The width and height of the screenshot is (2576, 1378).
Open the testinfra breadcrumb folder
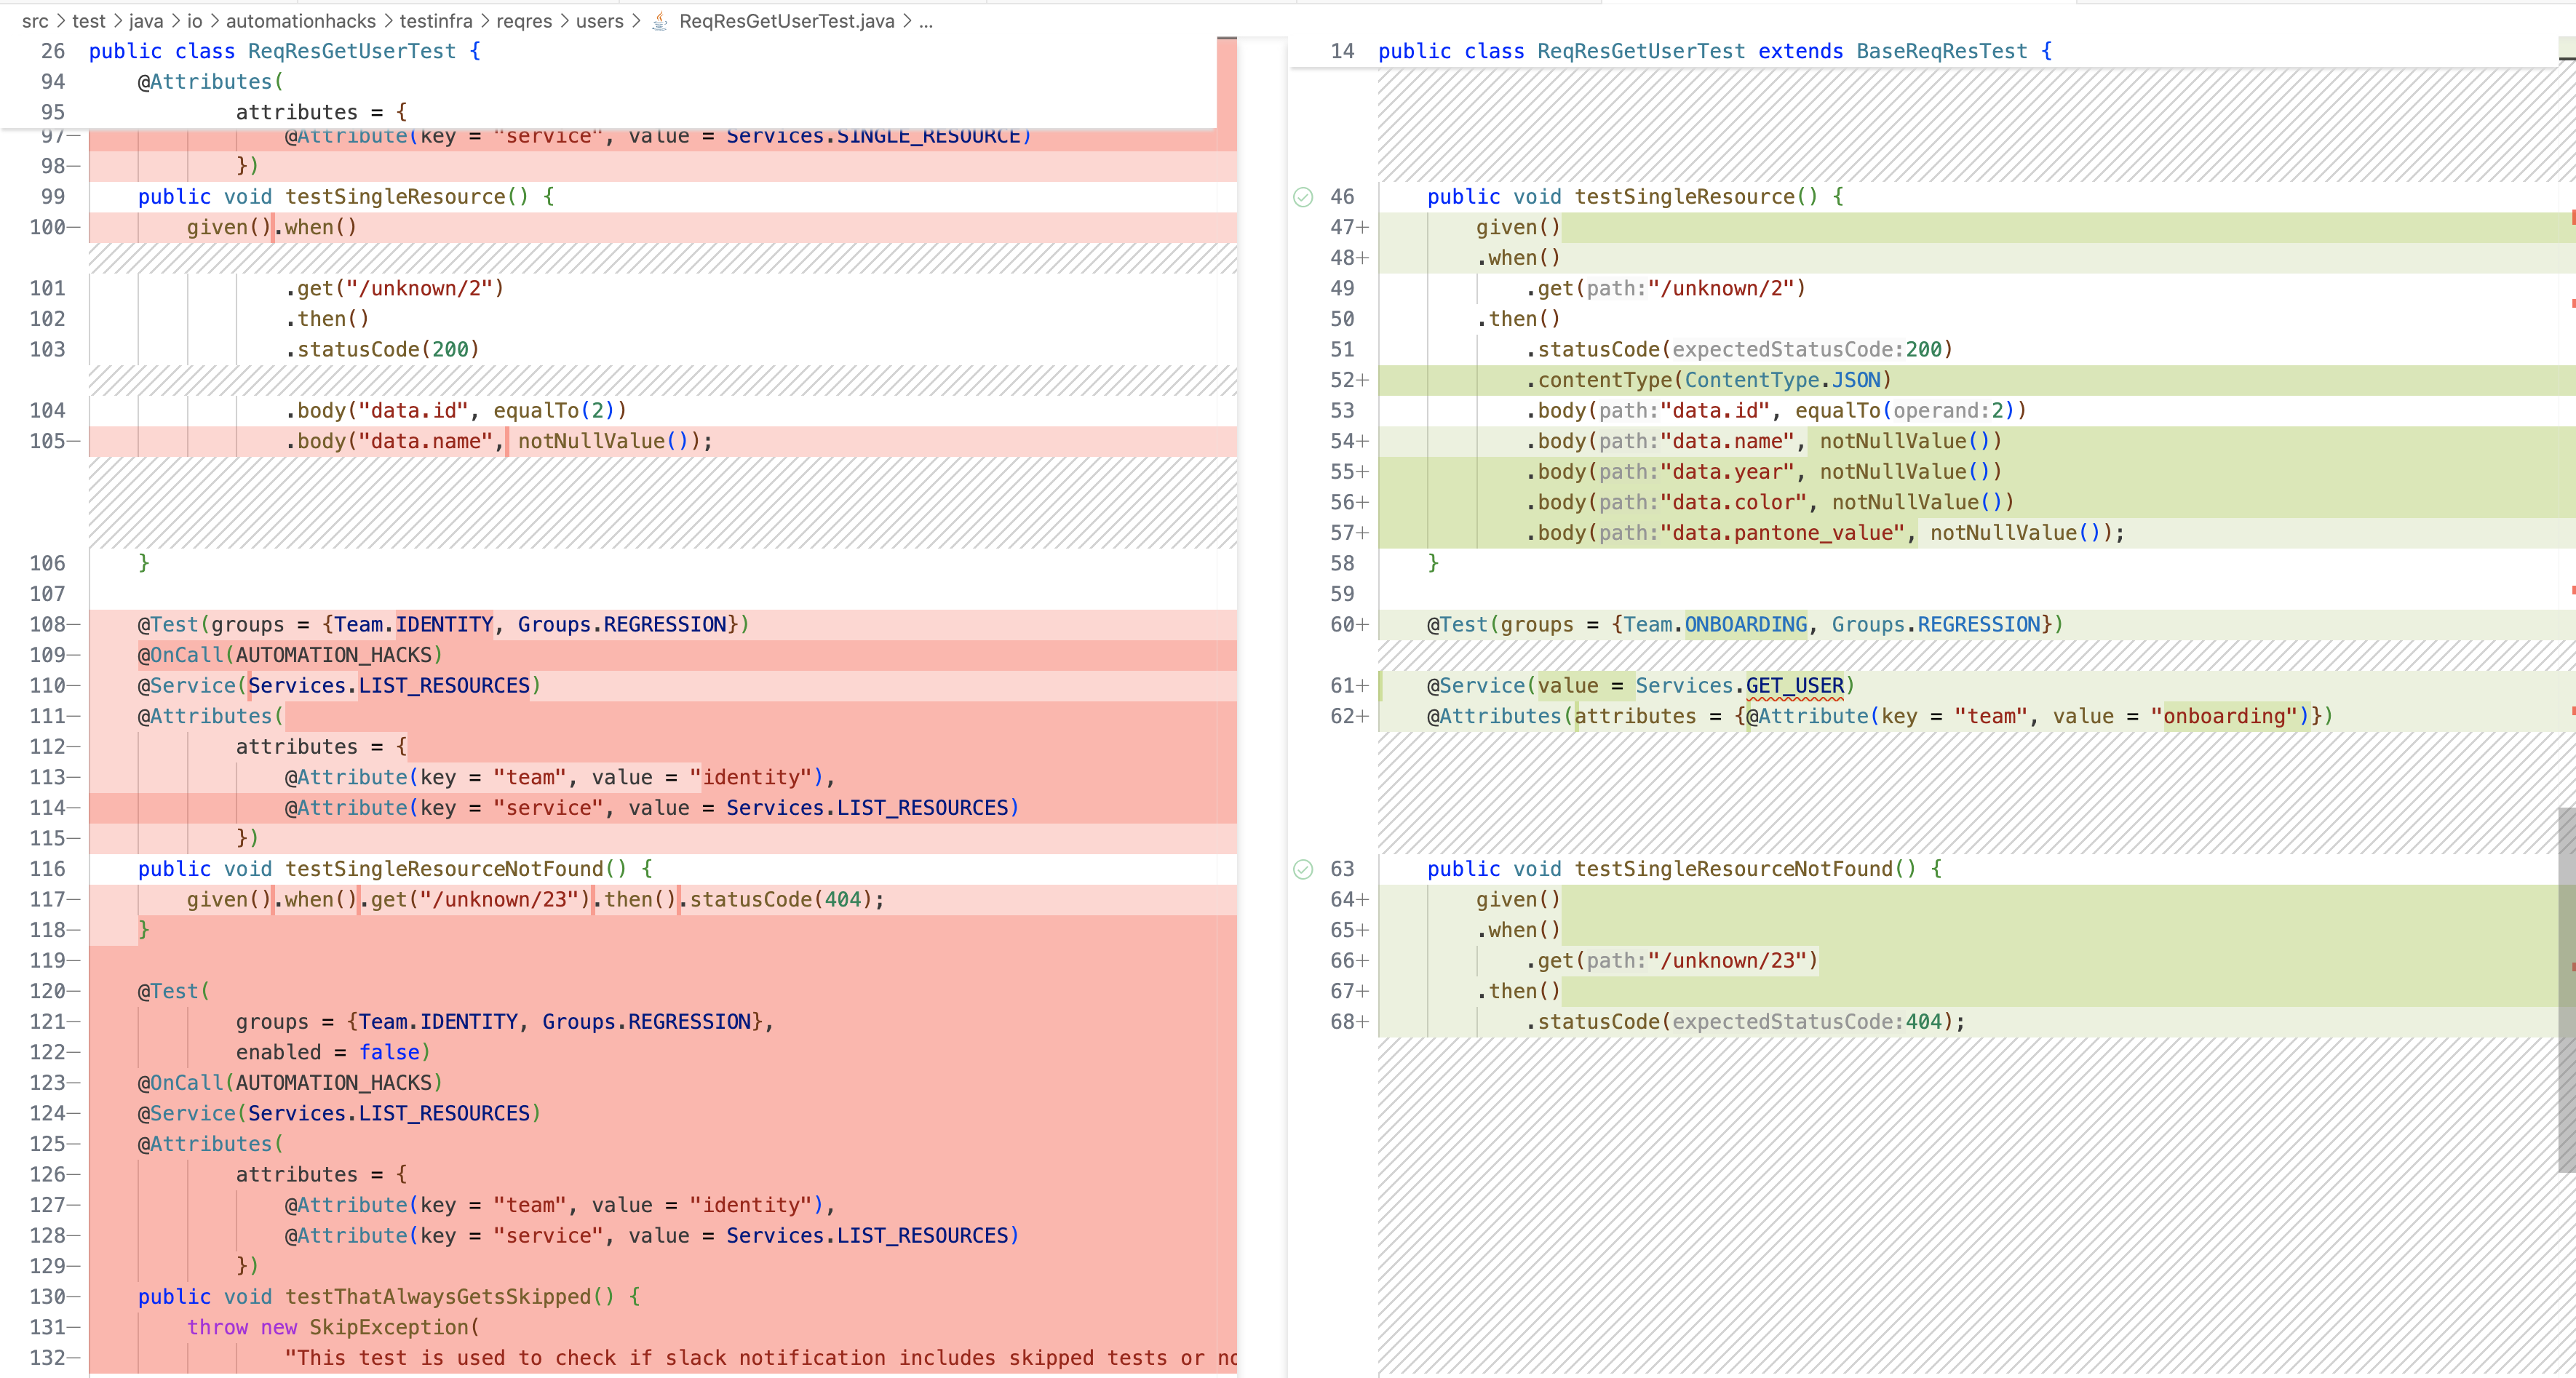point(436,21)
